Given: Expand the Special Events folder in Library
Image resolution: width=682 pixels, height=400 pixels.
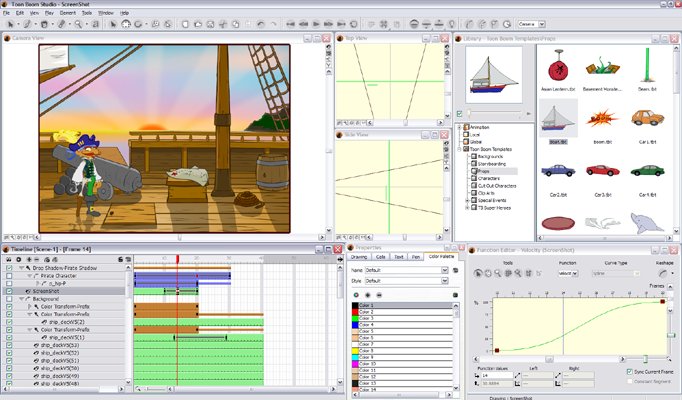Looking at the screenshot, I should click(x=468, y=200).
